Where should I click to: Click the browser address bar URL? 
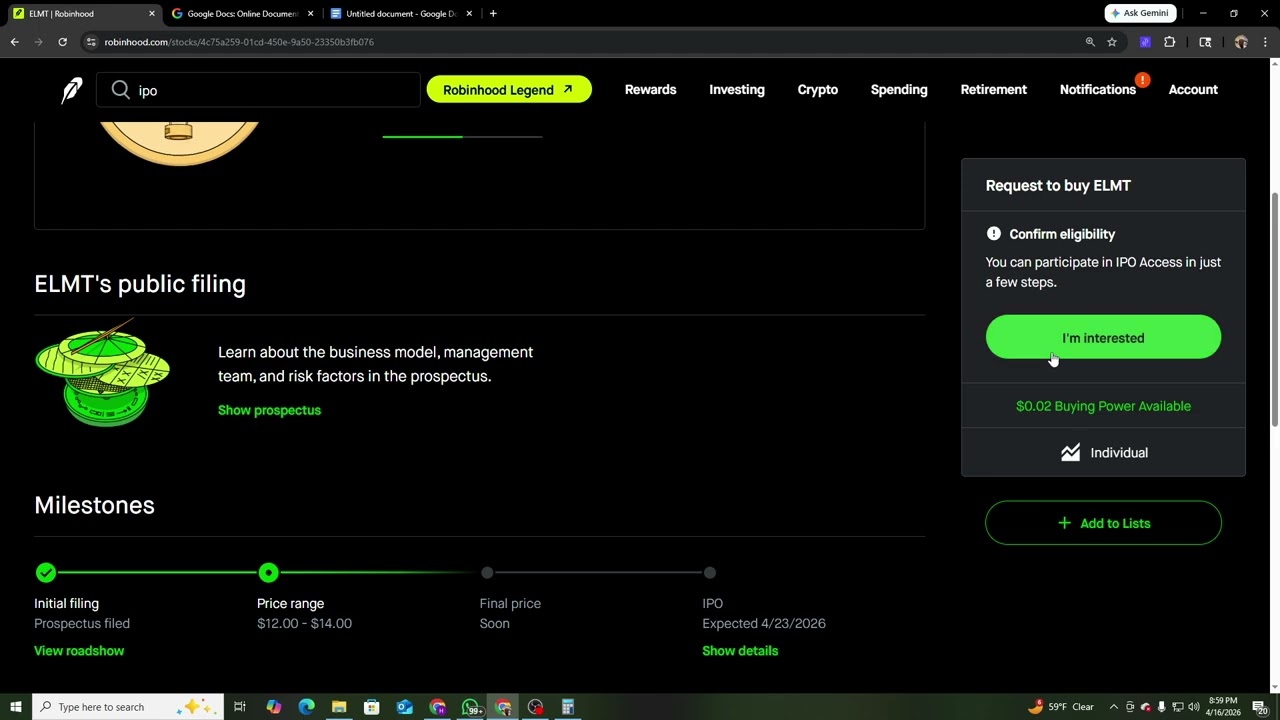(238, 42)
